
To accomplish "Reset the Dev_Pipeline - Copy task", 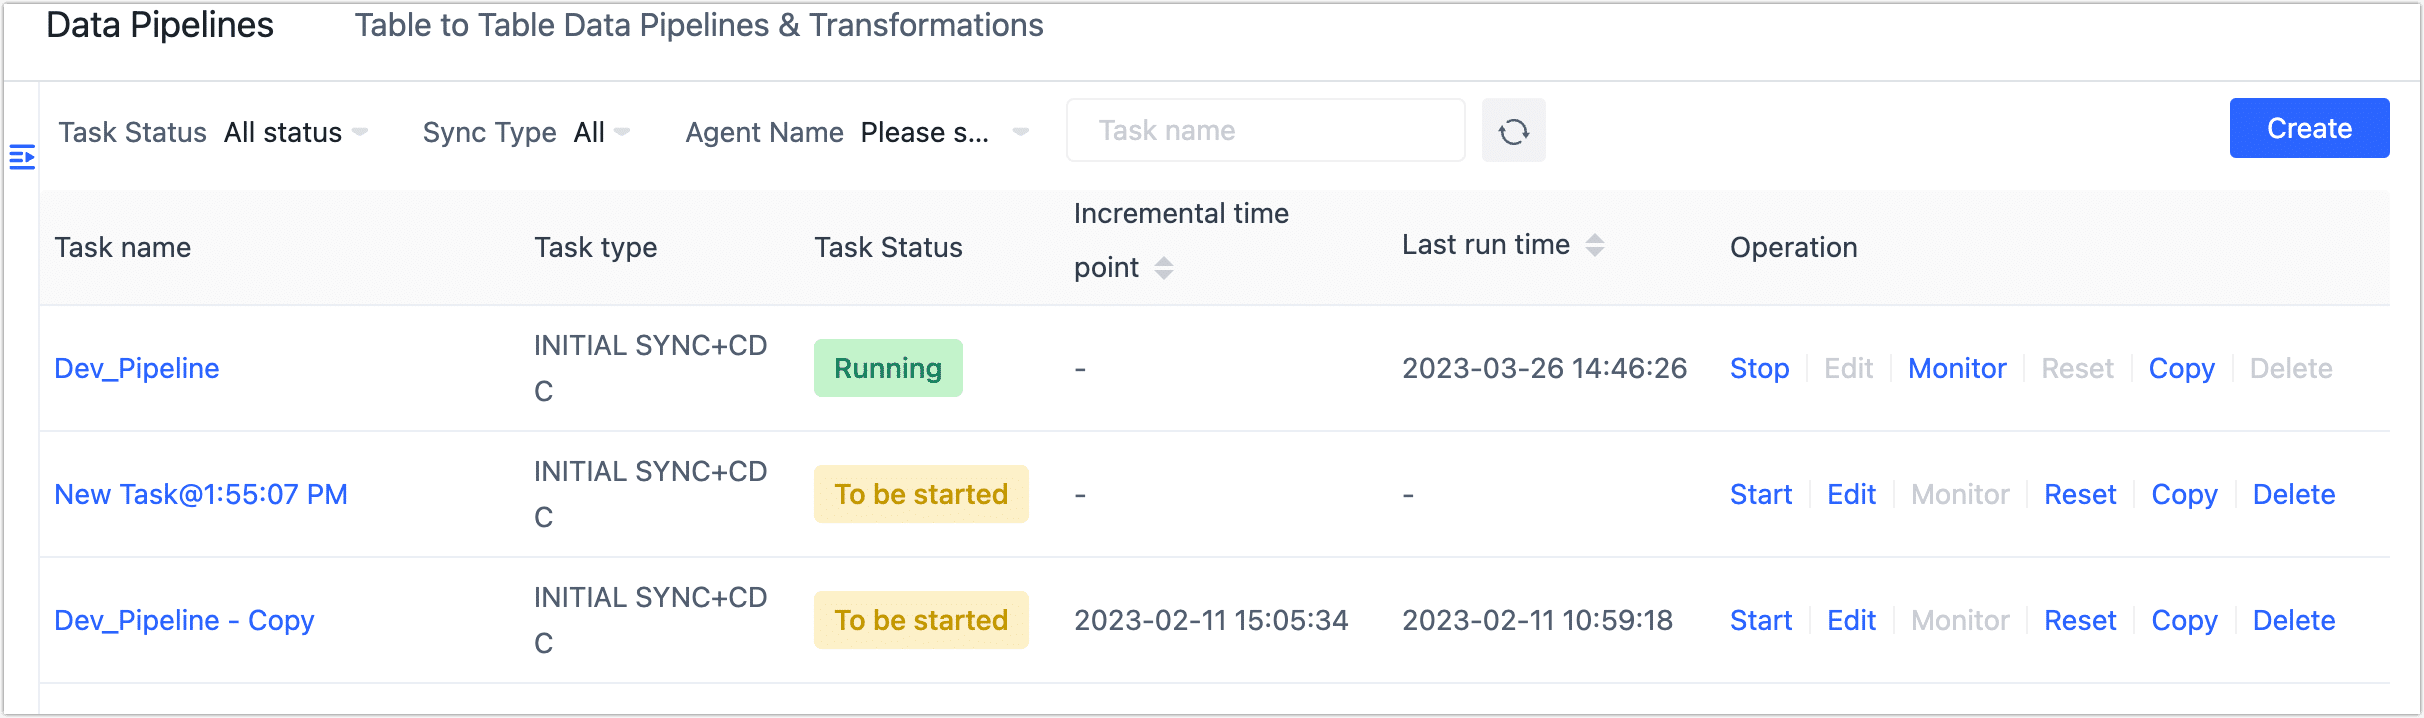I will click(2080, 620).
